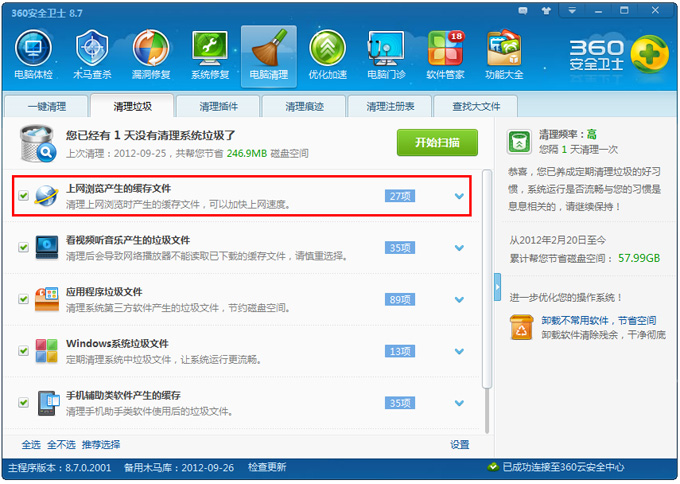This screenshot has width=680, height=484.
Task: Click 检查更新 check update link
Action: pos(267,467)
